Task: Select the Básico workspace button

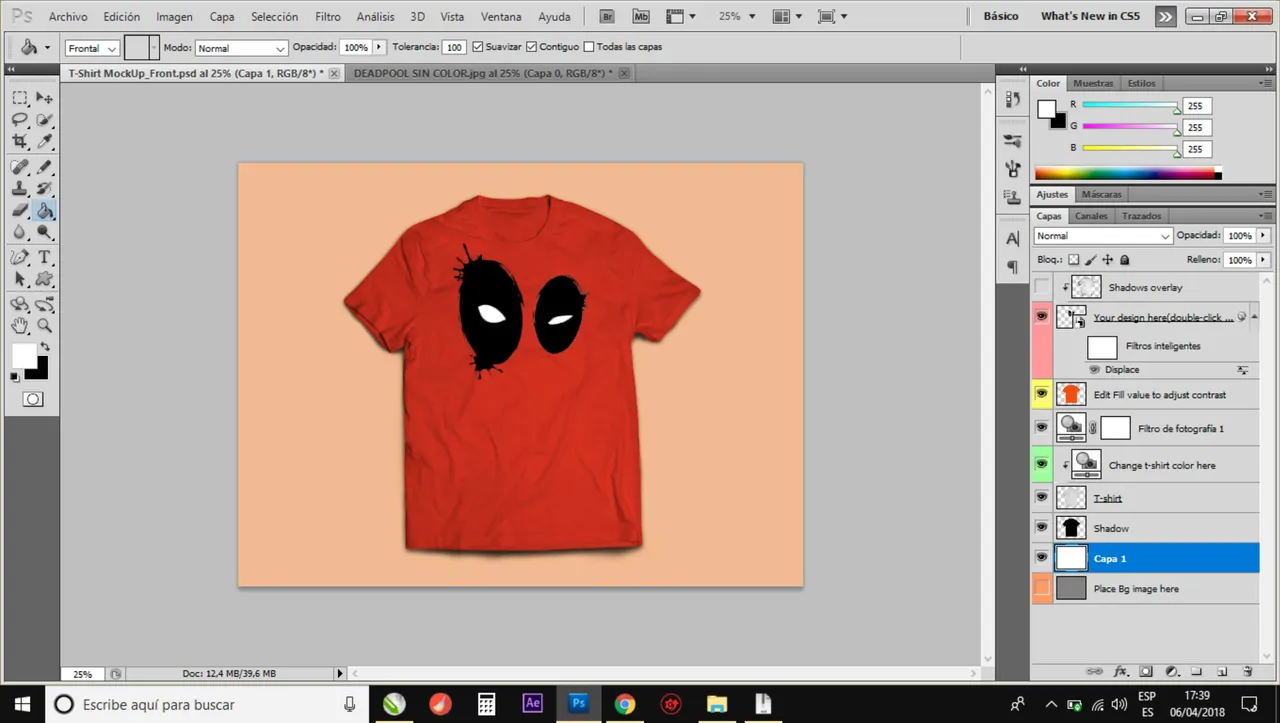Action: 1001,16
